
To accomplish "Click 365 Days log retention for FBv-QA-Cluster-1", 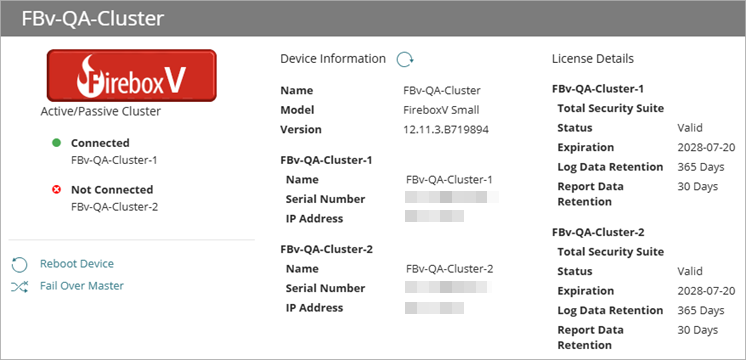I will tap(701, 167).
